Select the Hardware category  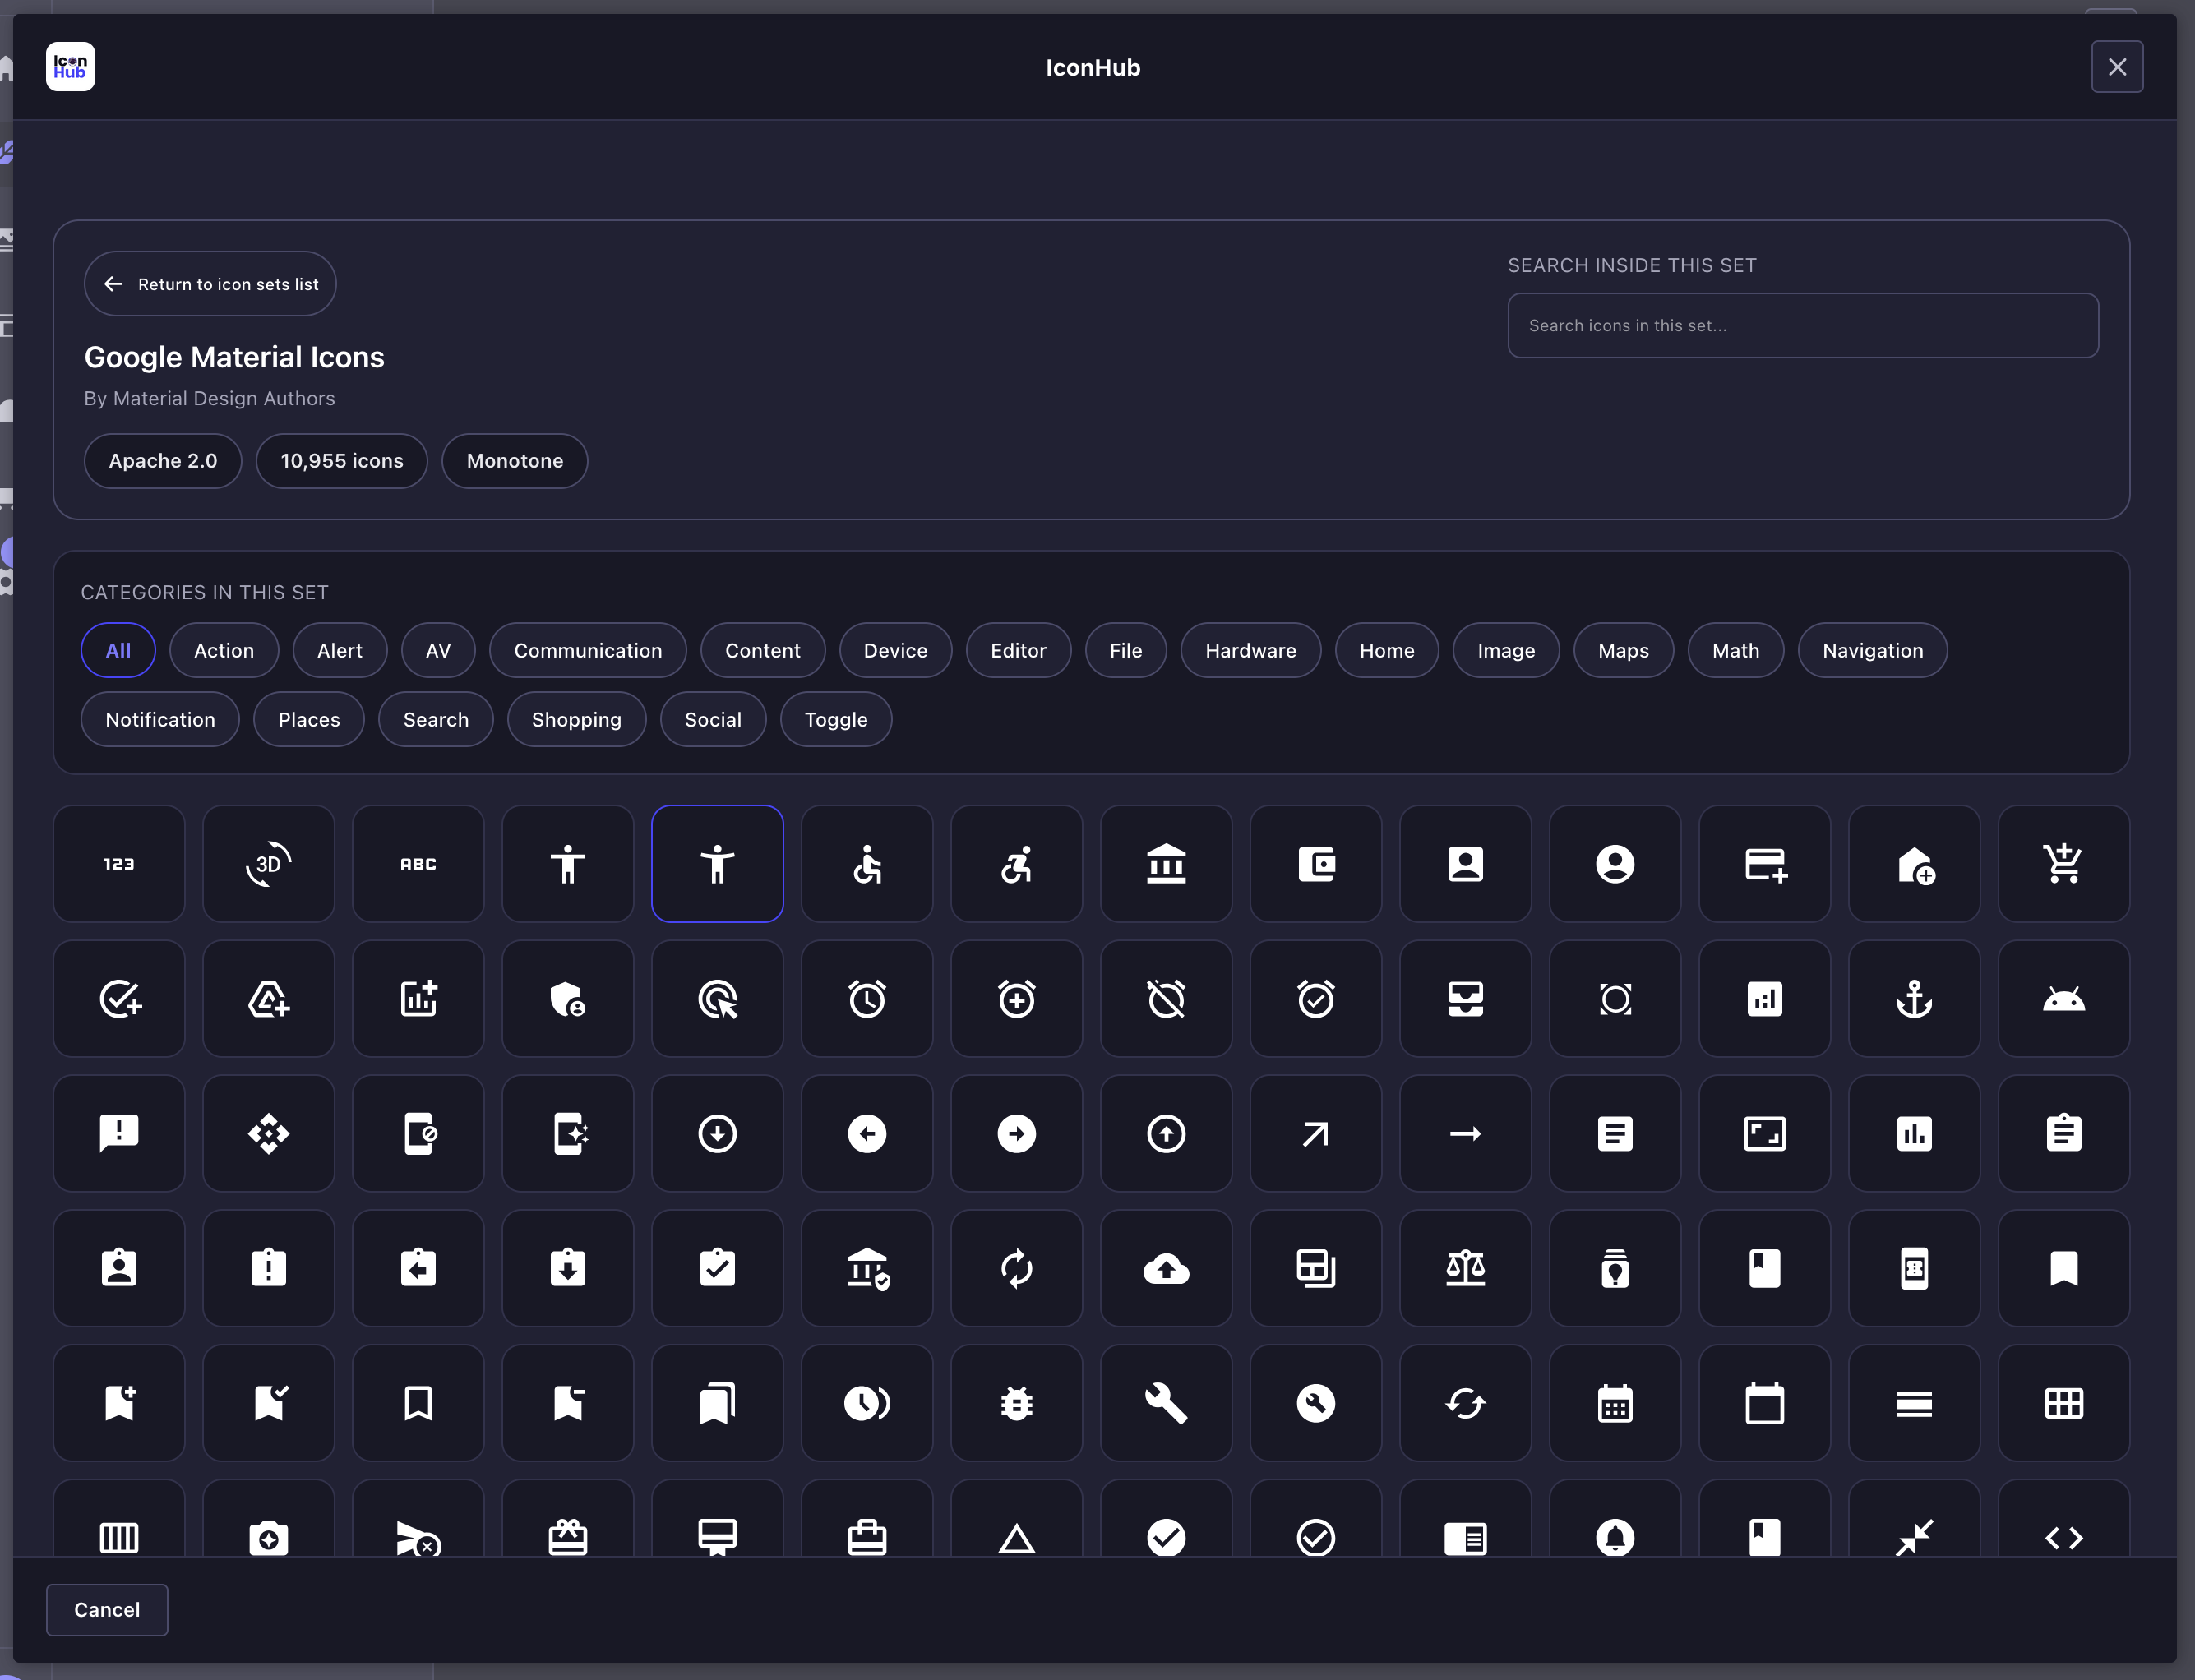pos(1251,650)
